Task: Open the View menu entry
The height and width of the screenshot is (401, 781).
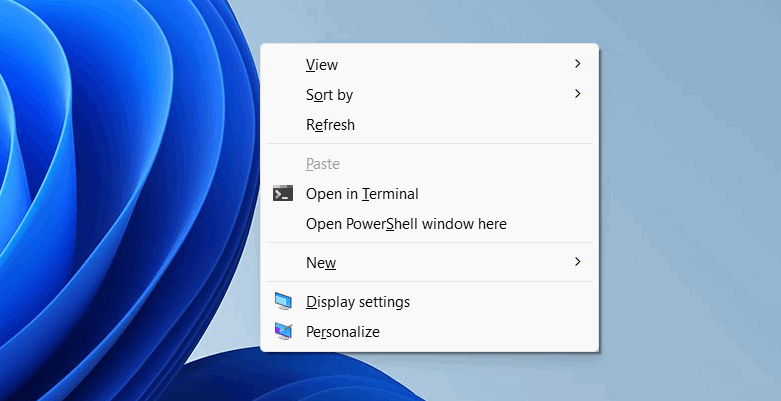Action: pyautogui.click(x=429, y=64)
